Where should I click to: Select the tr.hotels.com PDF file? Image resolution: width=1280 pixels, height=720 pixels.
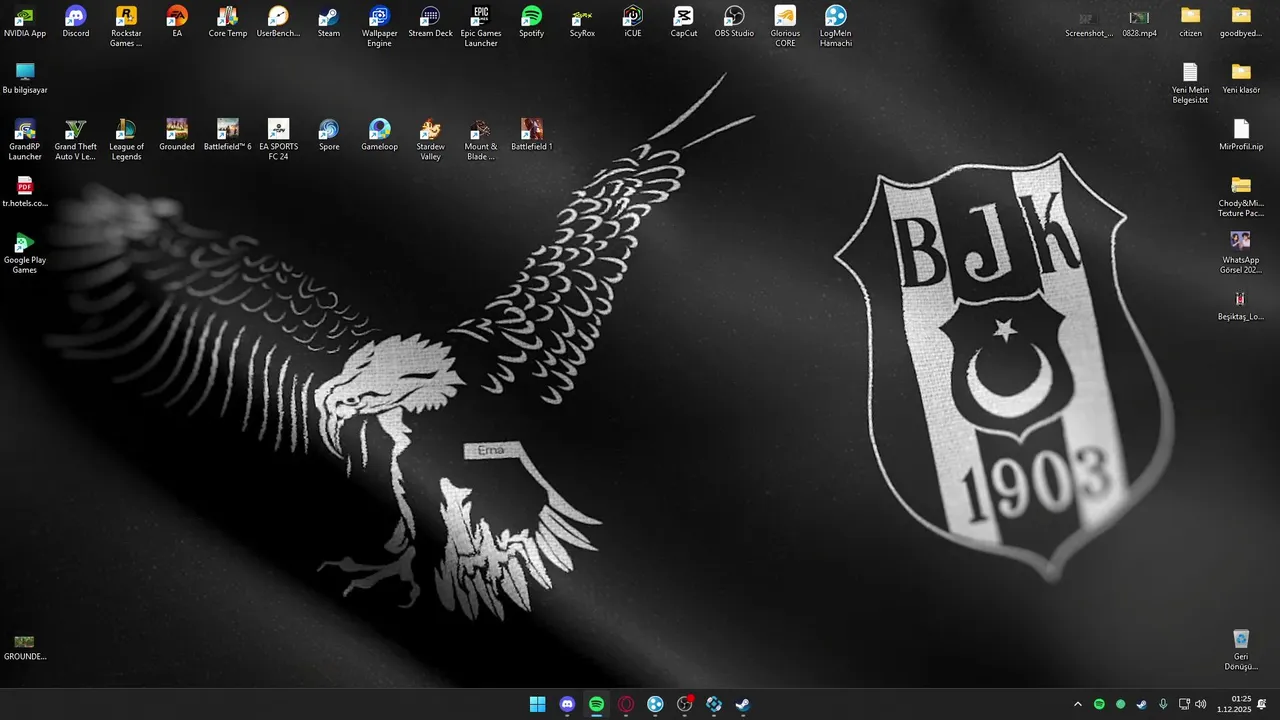tap(25, 192)
